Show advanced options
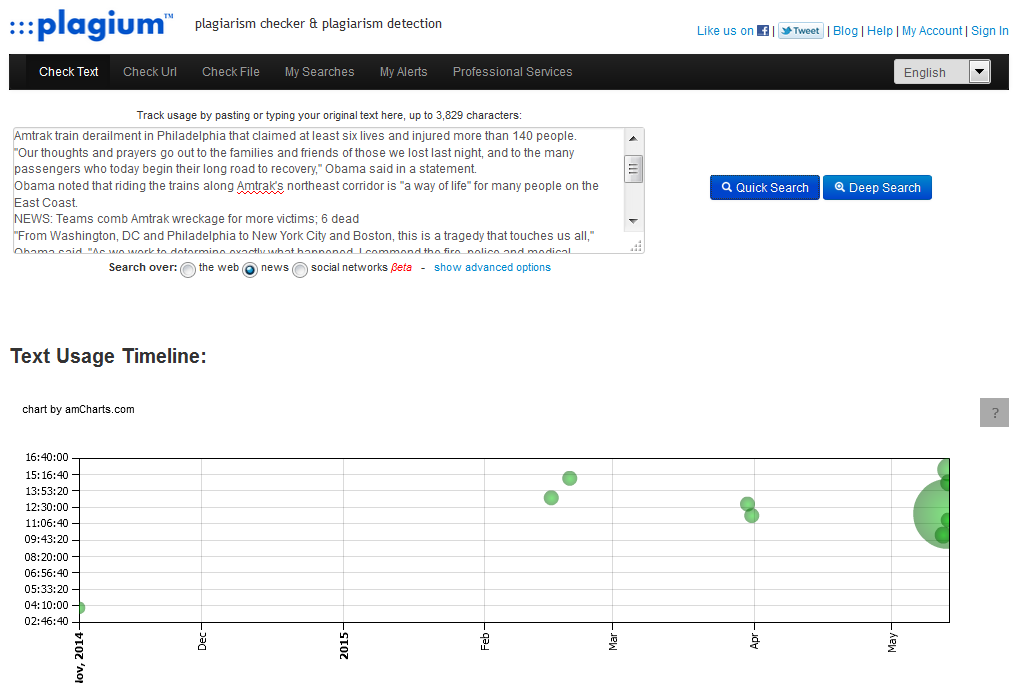 point(492,268)
